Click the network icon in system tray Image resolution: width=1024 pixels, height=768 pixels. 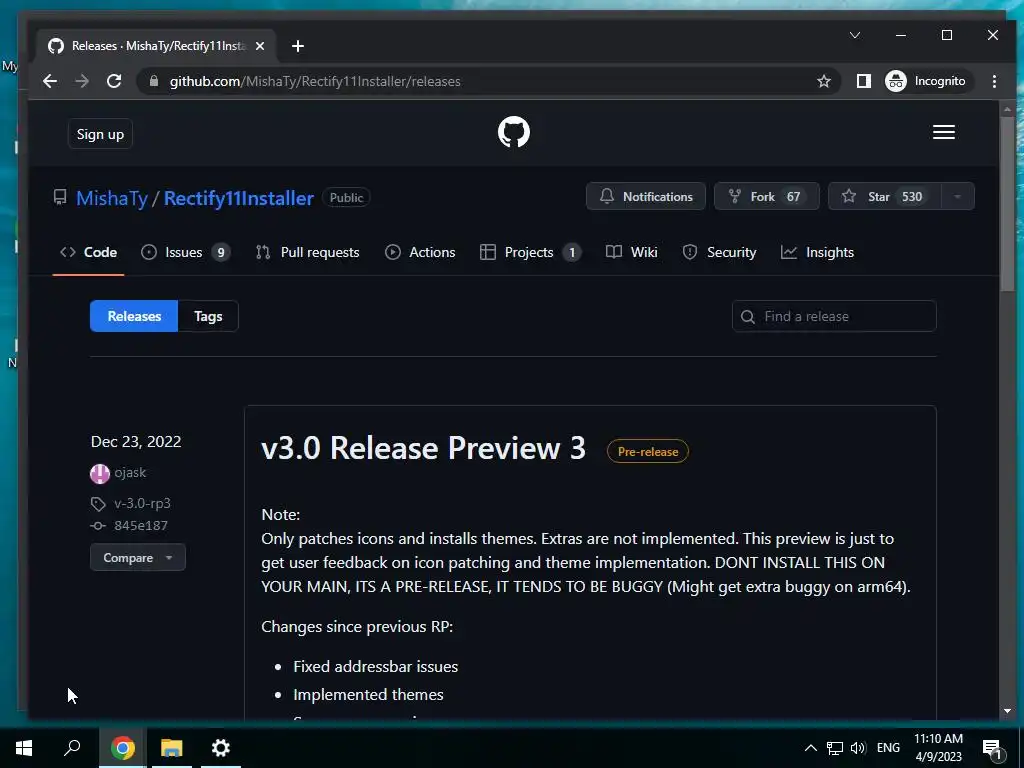coord(835,748)
